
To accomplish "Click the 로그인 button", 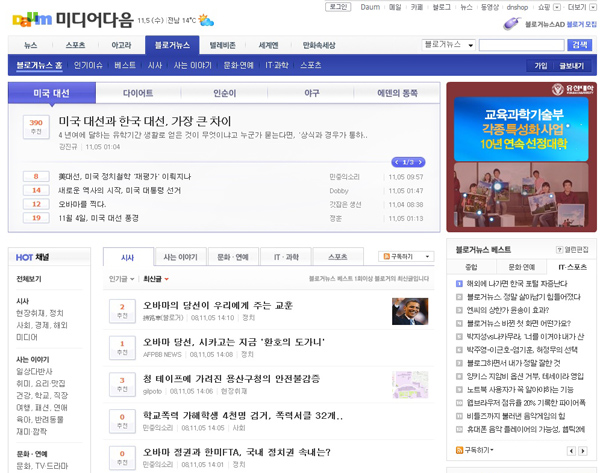I will coord(338,7).
